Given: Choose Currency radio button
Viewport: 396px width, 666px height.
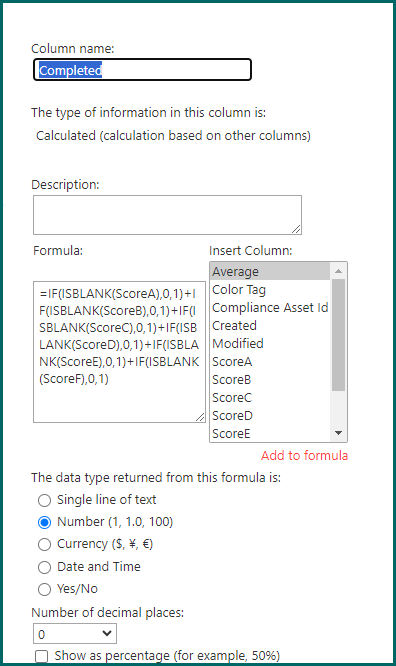Looking at the screenshot, I should [45, 545].
